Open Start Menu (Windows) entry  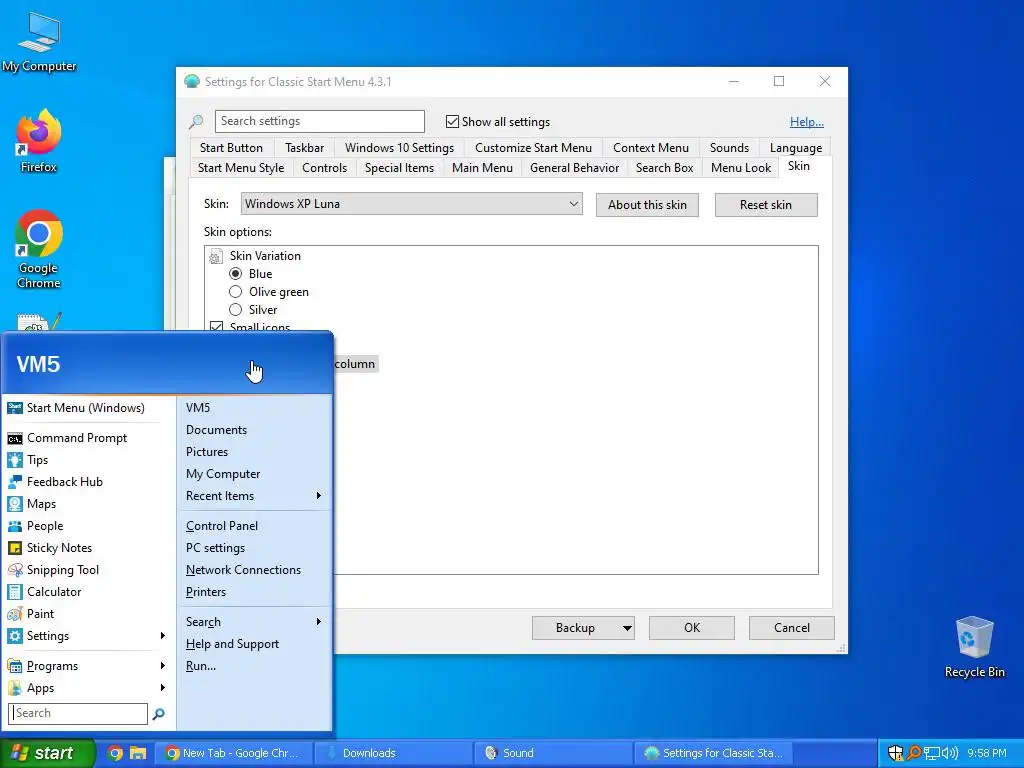pos(85,408)
